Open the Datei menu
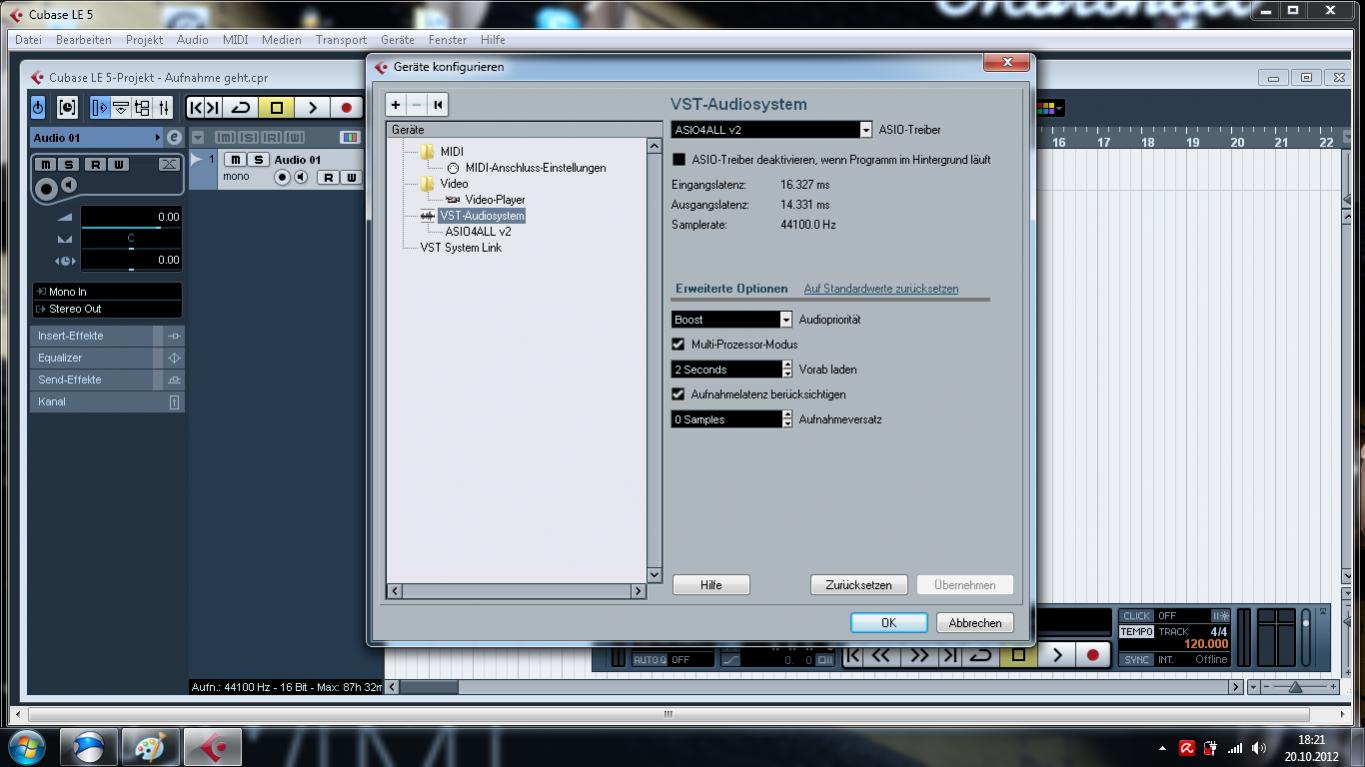The width and height of the screenshot is (1365, 767). [28, 40]
